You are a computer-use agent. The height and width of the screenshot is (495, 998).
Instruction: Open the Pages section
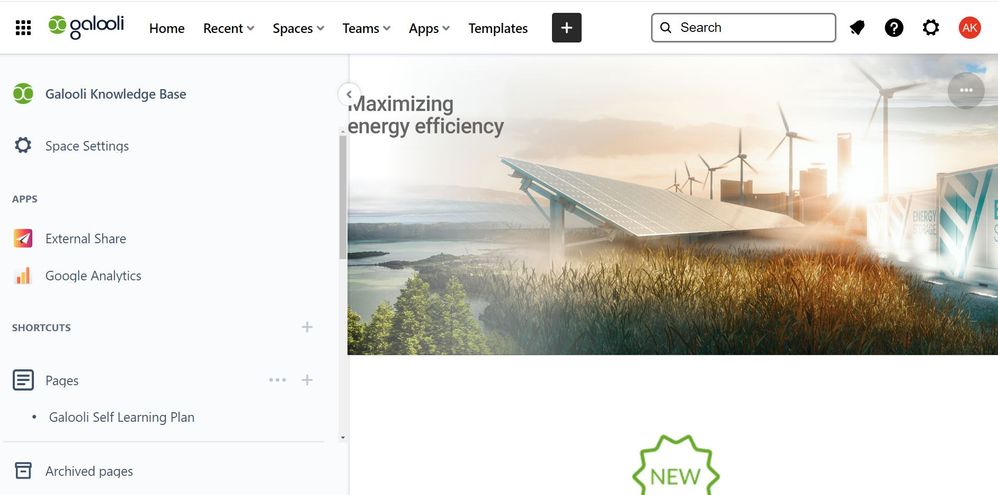tap(62, 380)
